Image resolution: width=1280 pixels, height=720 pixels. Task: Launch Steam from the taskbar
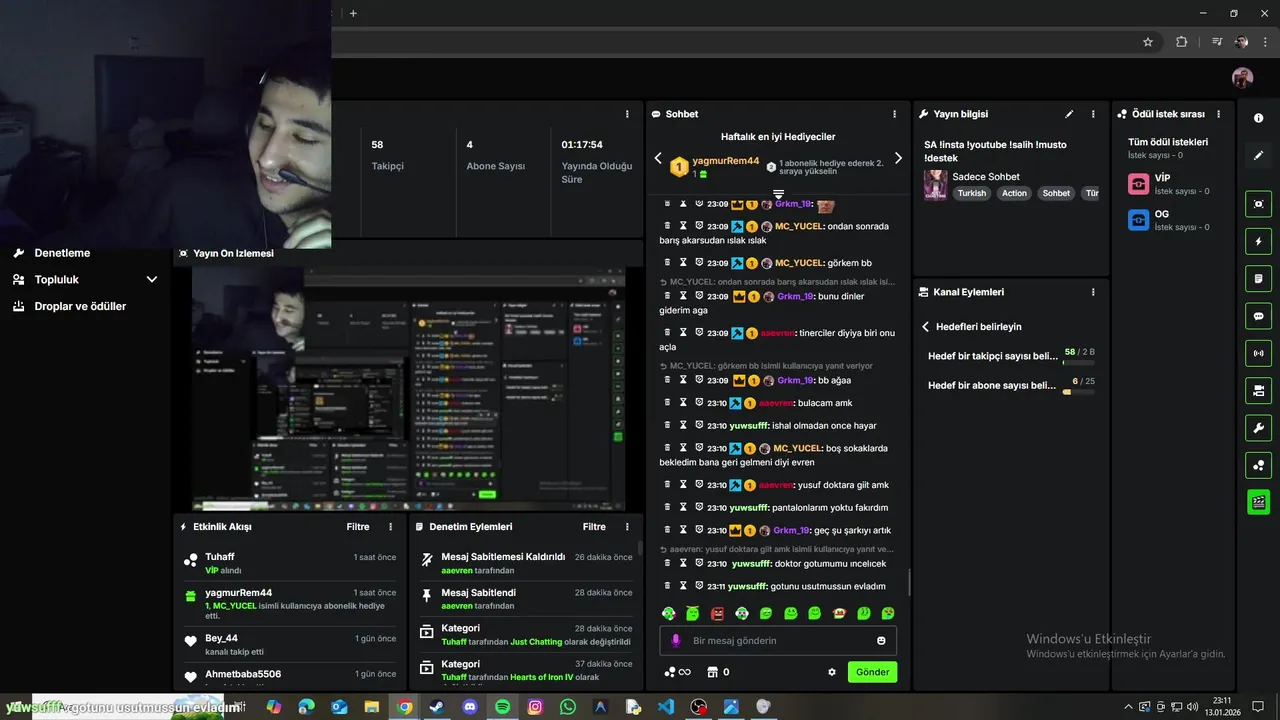click(x=437, y=707)
